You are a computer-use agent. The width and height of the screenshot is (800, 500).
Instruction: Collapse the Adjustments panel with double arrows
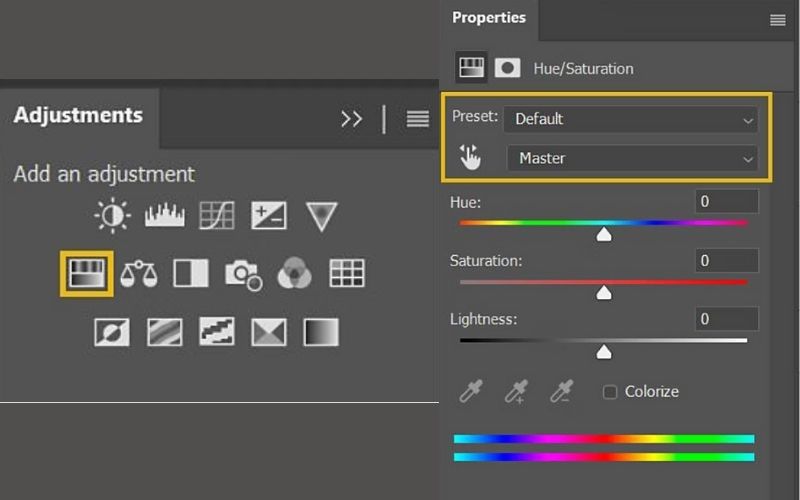(x=352, y=119)
